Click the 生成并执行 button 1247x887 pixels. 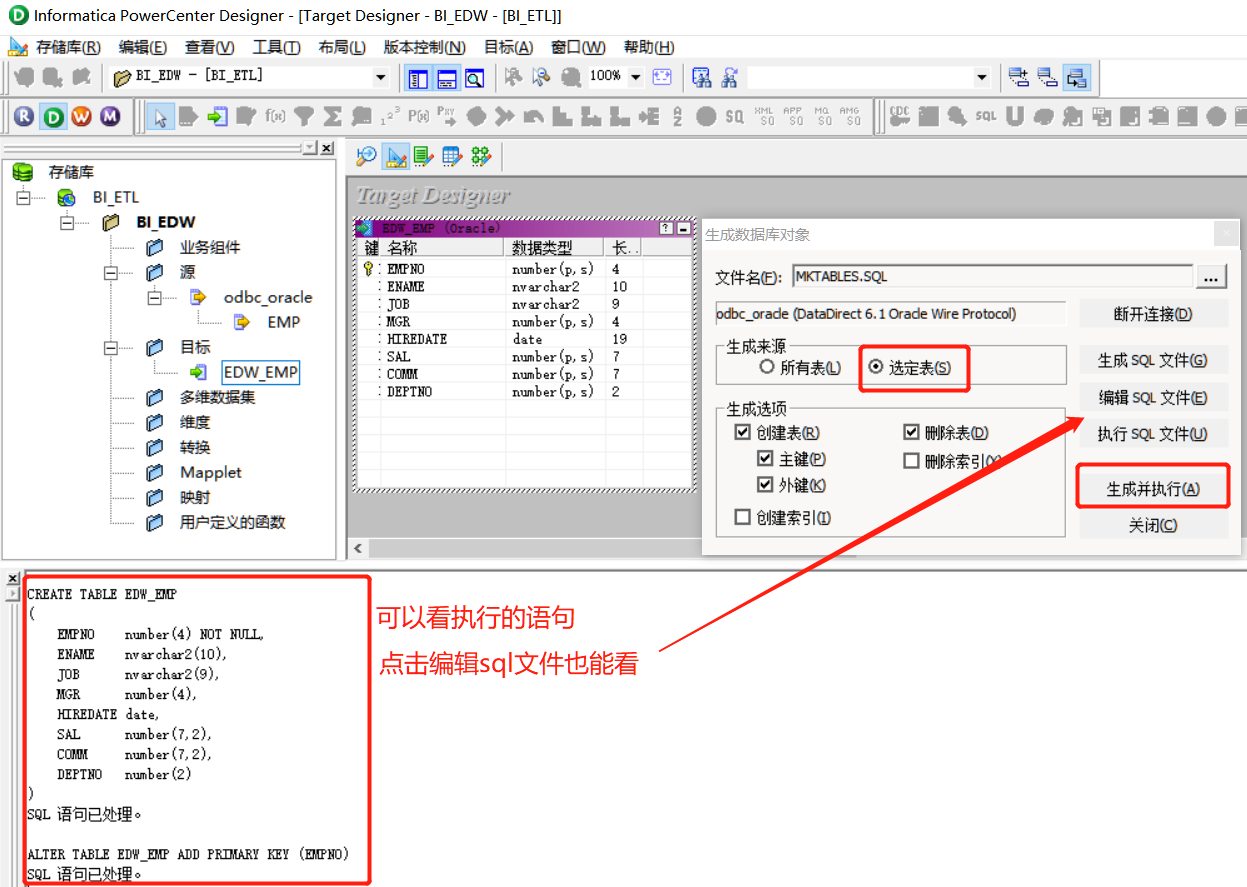click(1153, 489)
